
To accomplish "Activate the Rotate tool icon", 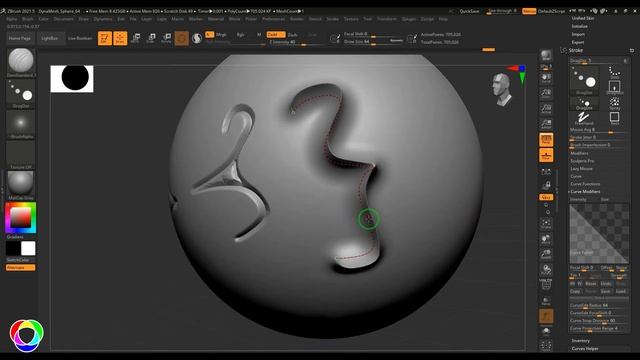I will [166, 38].
